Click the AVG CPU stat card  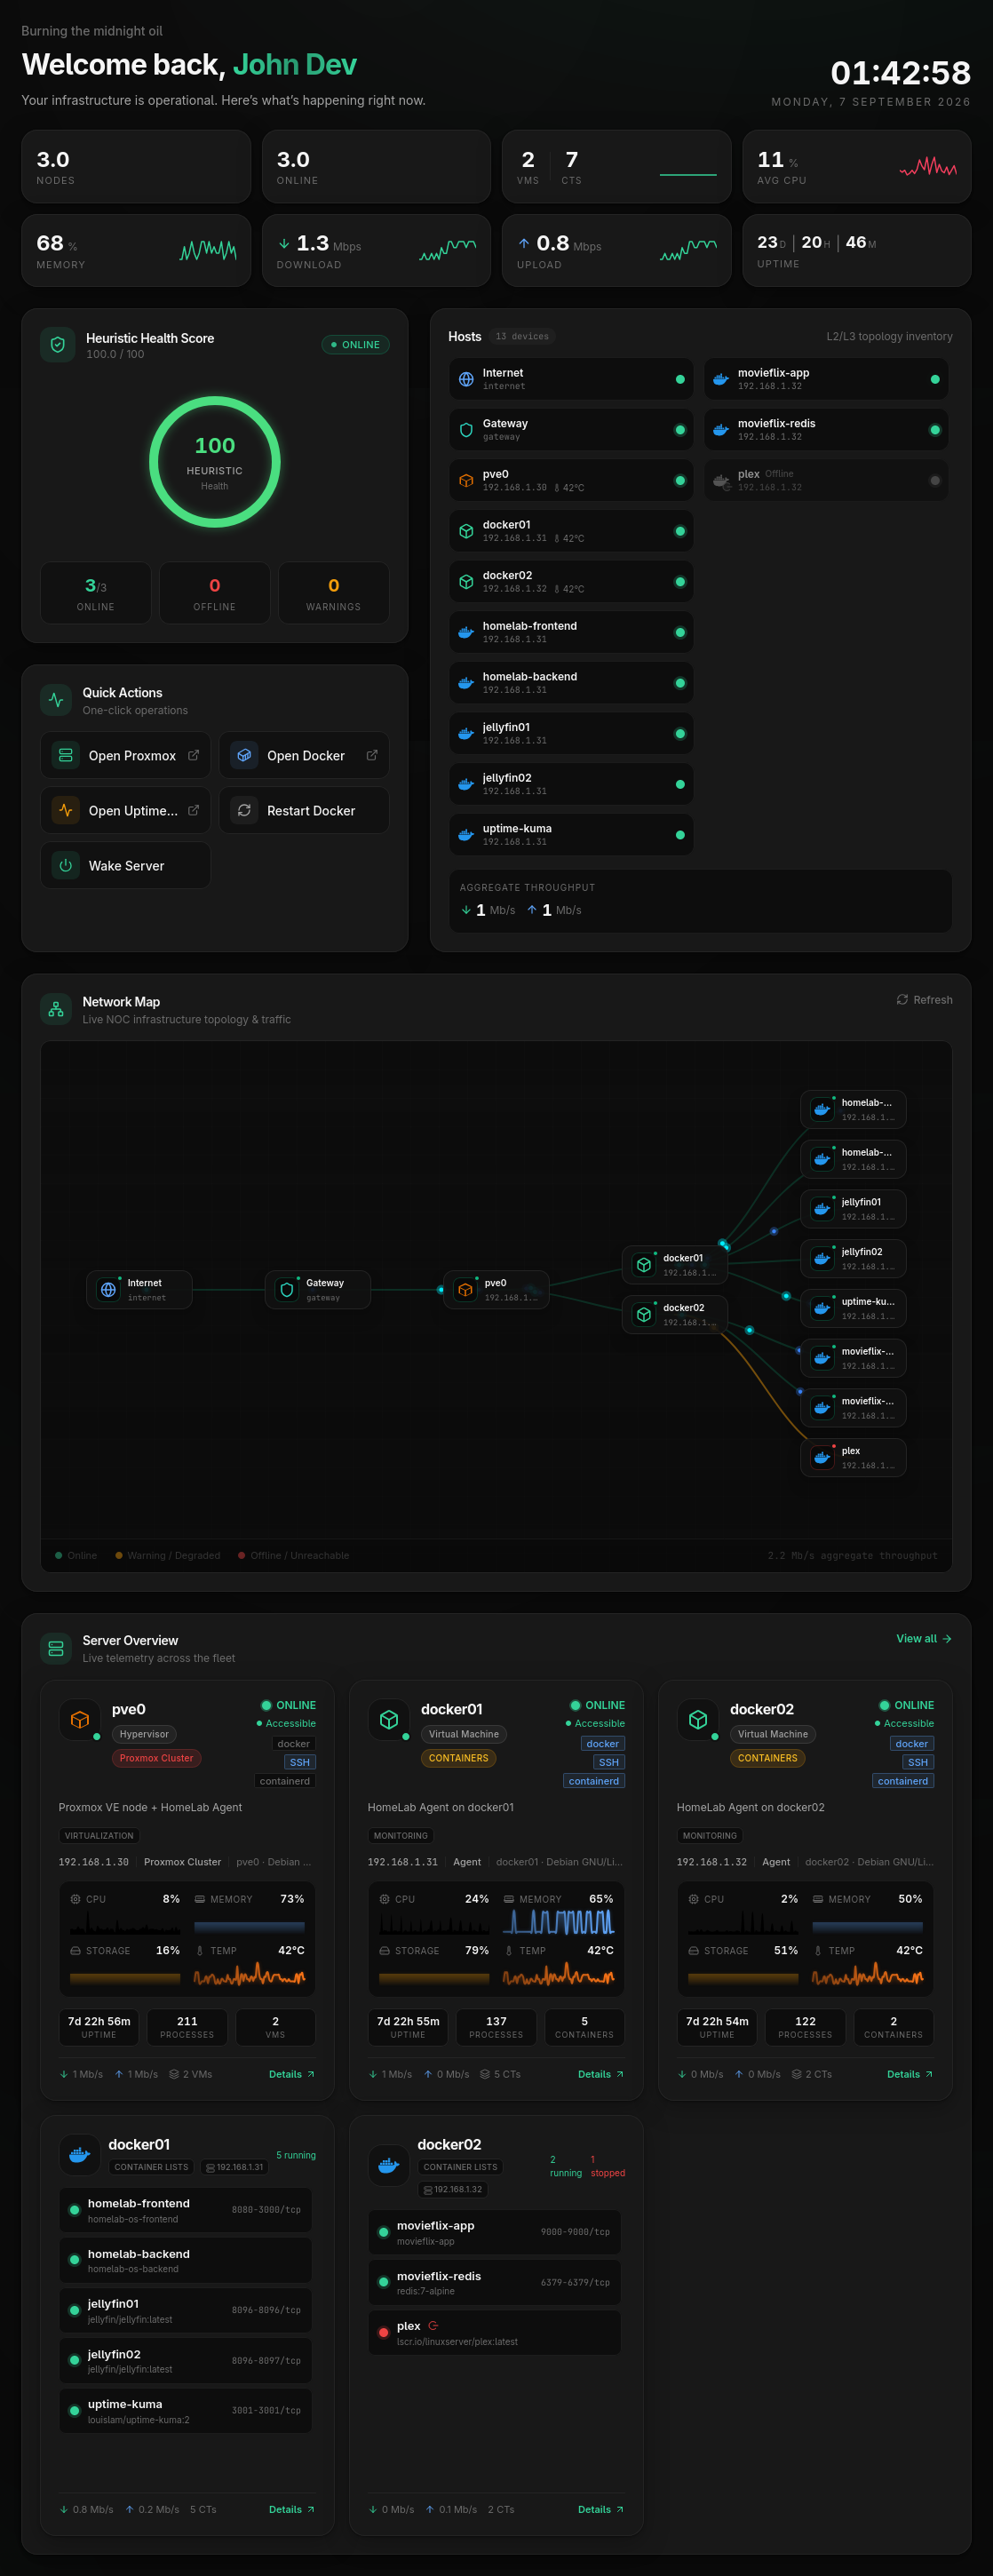coord(857,166)
